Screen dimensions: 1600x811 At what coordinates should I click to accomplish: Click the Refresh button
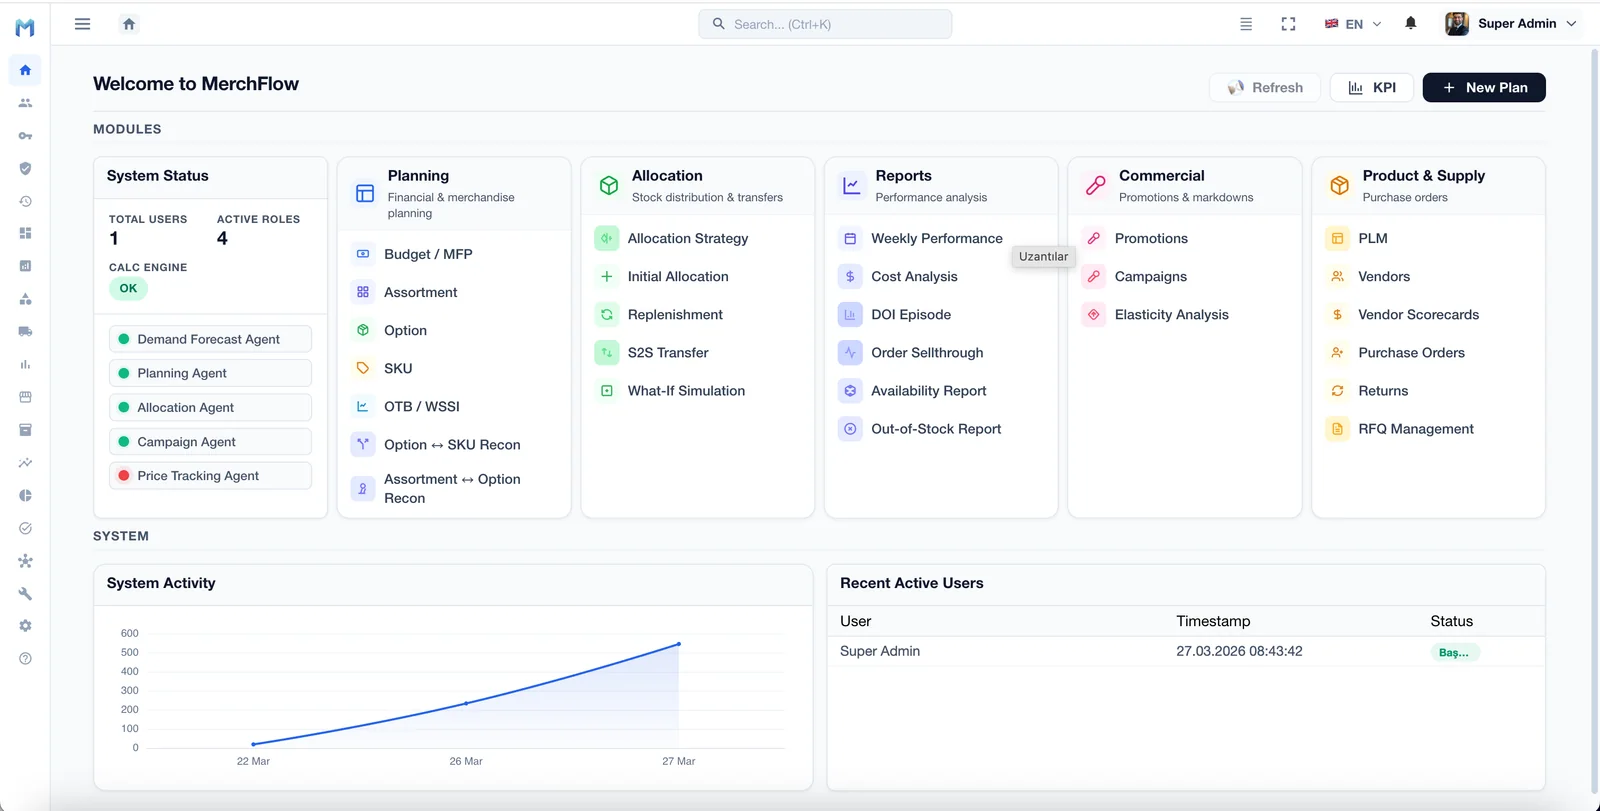pyautogui.click(x=1265, y=88)
